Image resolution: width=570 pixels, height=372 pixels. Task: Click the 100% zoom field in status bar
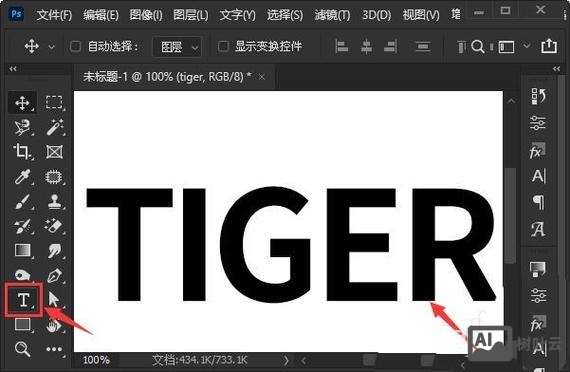point(96,360)
